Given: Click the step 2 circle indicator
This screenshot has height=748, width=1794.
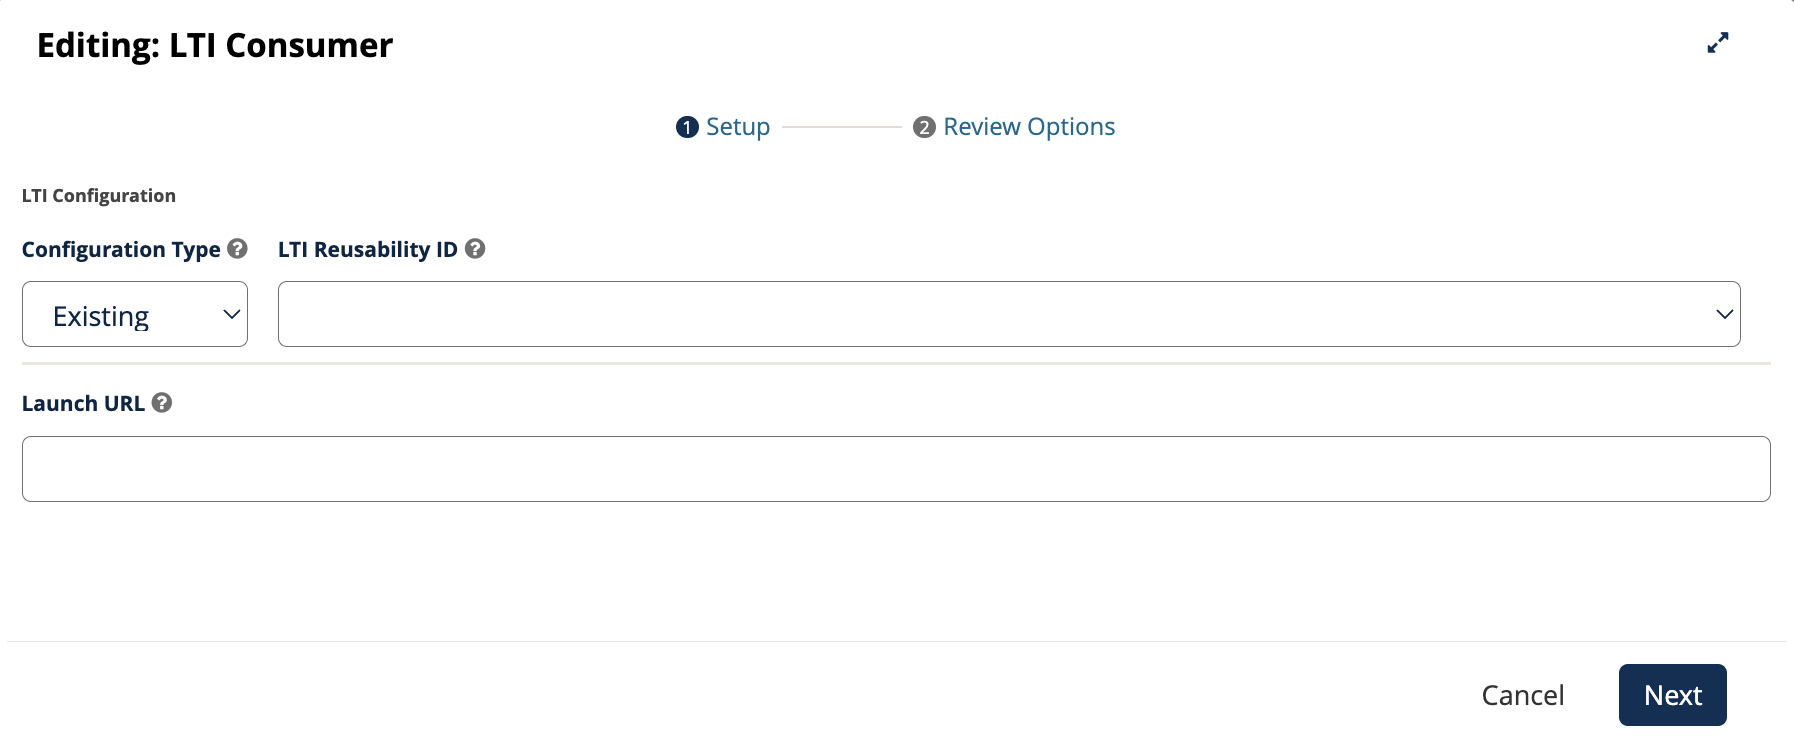Looking at the screenshot, I should click(924, 127).
